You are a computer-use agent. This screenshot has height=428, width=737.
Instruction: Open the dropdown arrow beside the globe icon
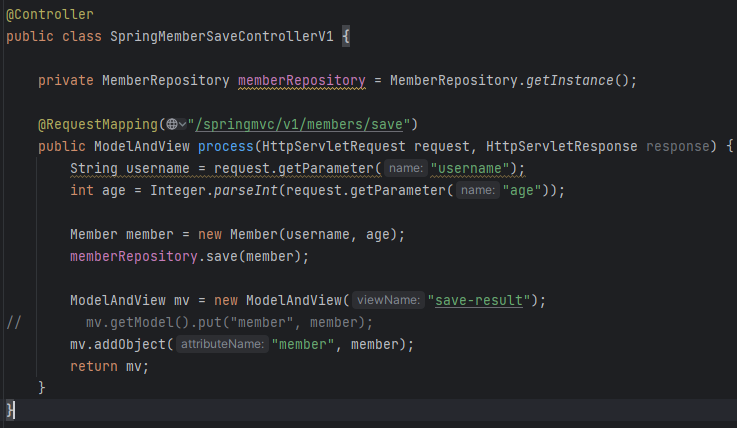[x=182, y=125]
